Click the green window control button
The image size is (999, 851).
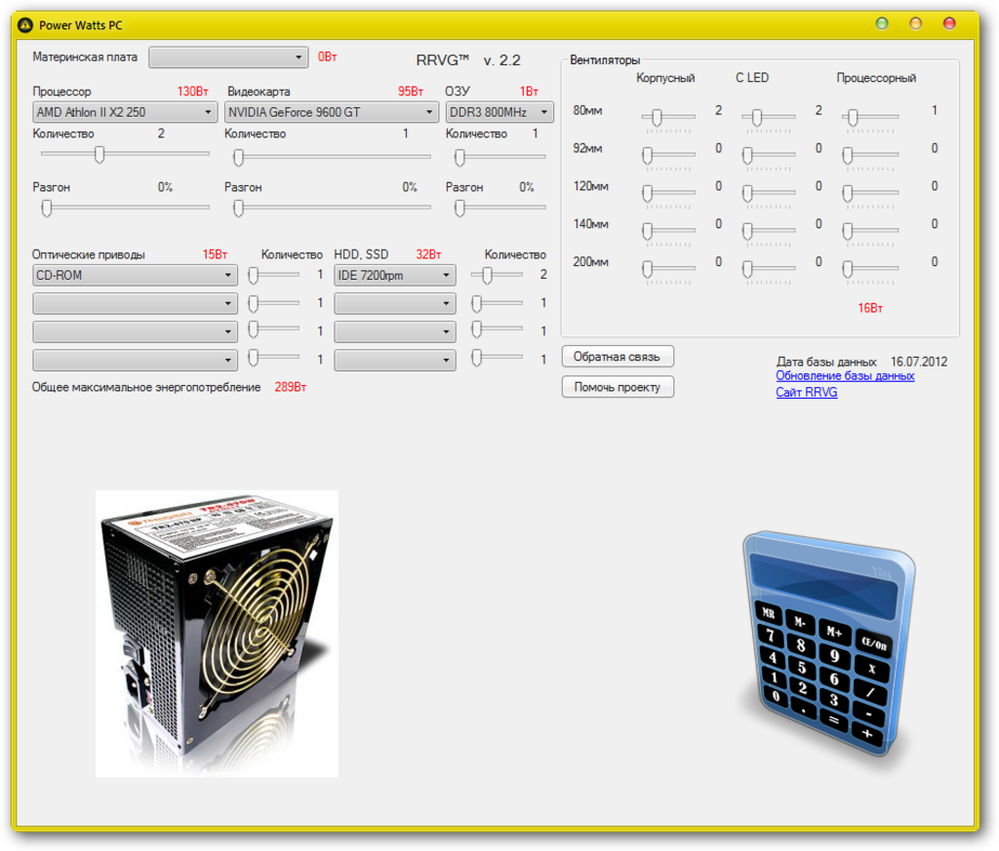[882, 23]
